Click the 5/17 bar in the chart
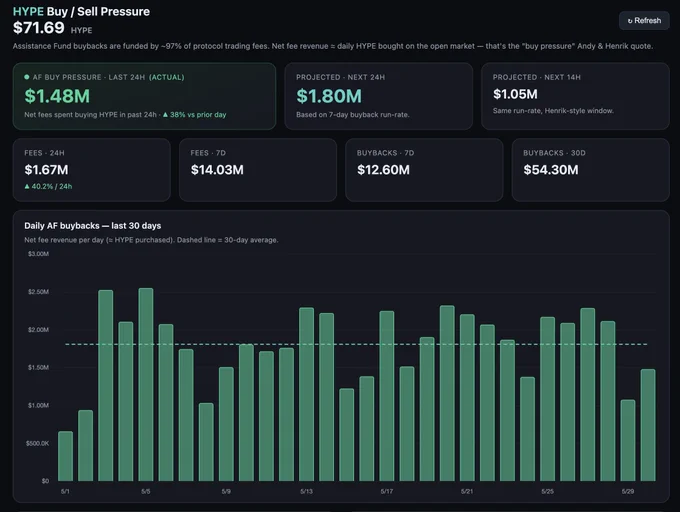Screen dimensions: 680x512 pos(387,396)
